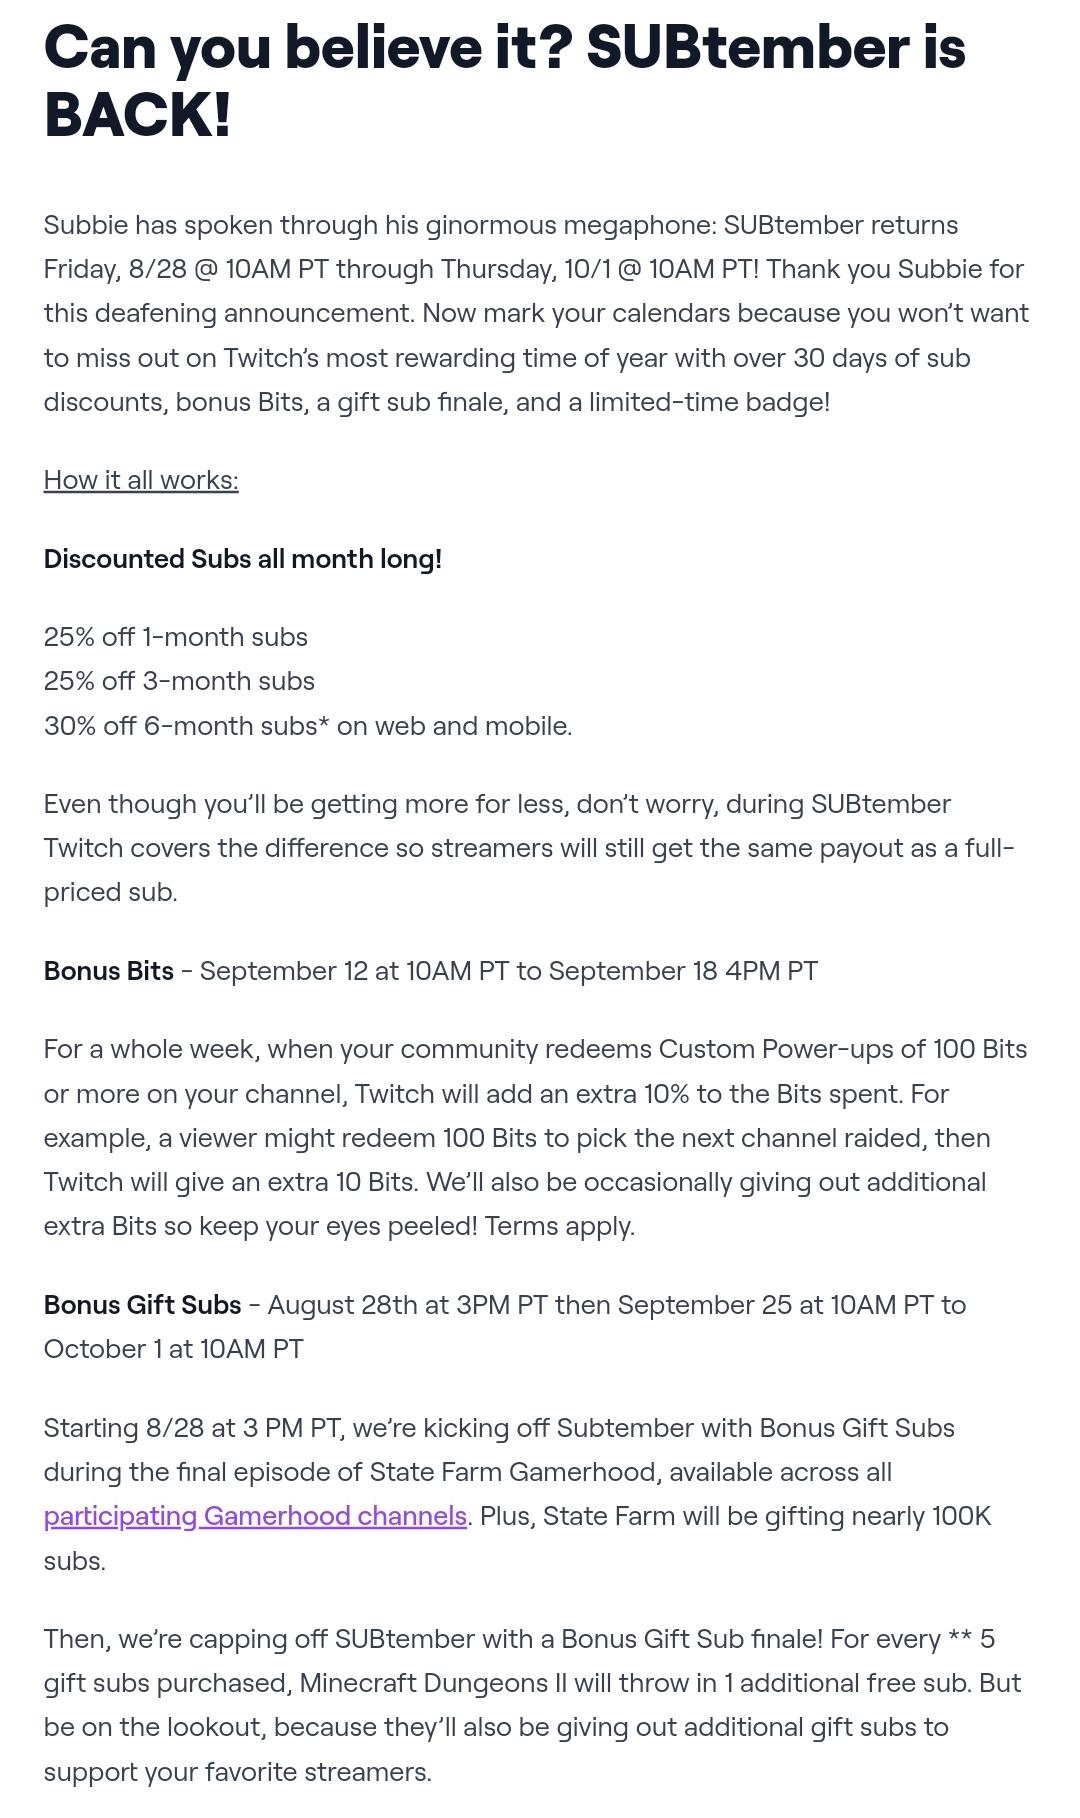Screen dimensions: 1080x1818
Task: Click the Subbie megaphone intro paragraph
Action: pyautogui.click(x=536, y=313)
